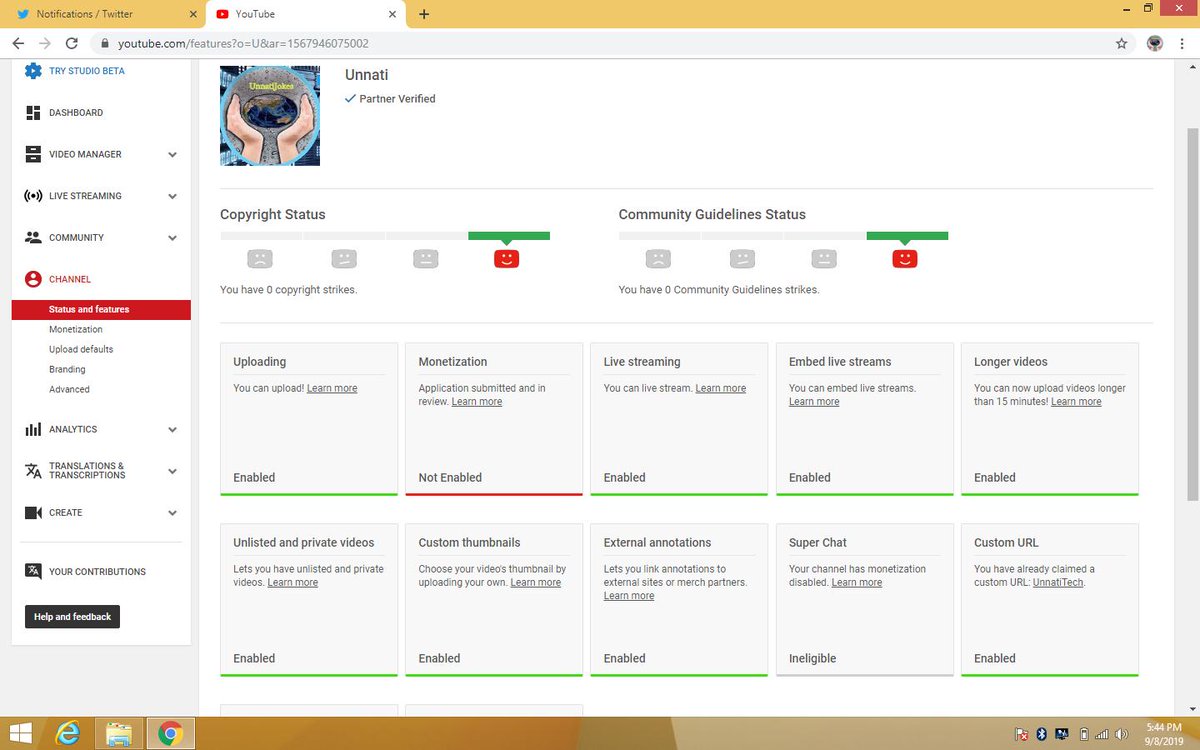Open Upload defaults in the Channel menu
The image size is (1200, 750).
[81, 349]
